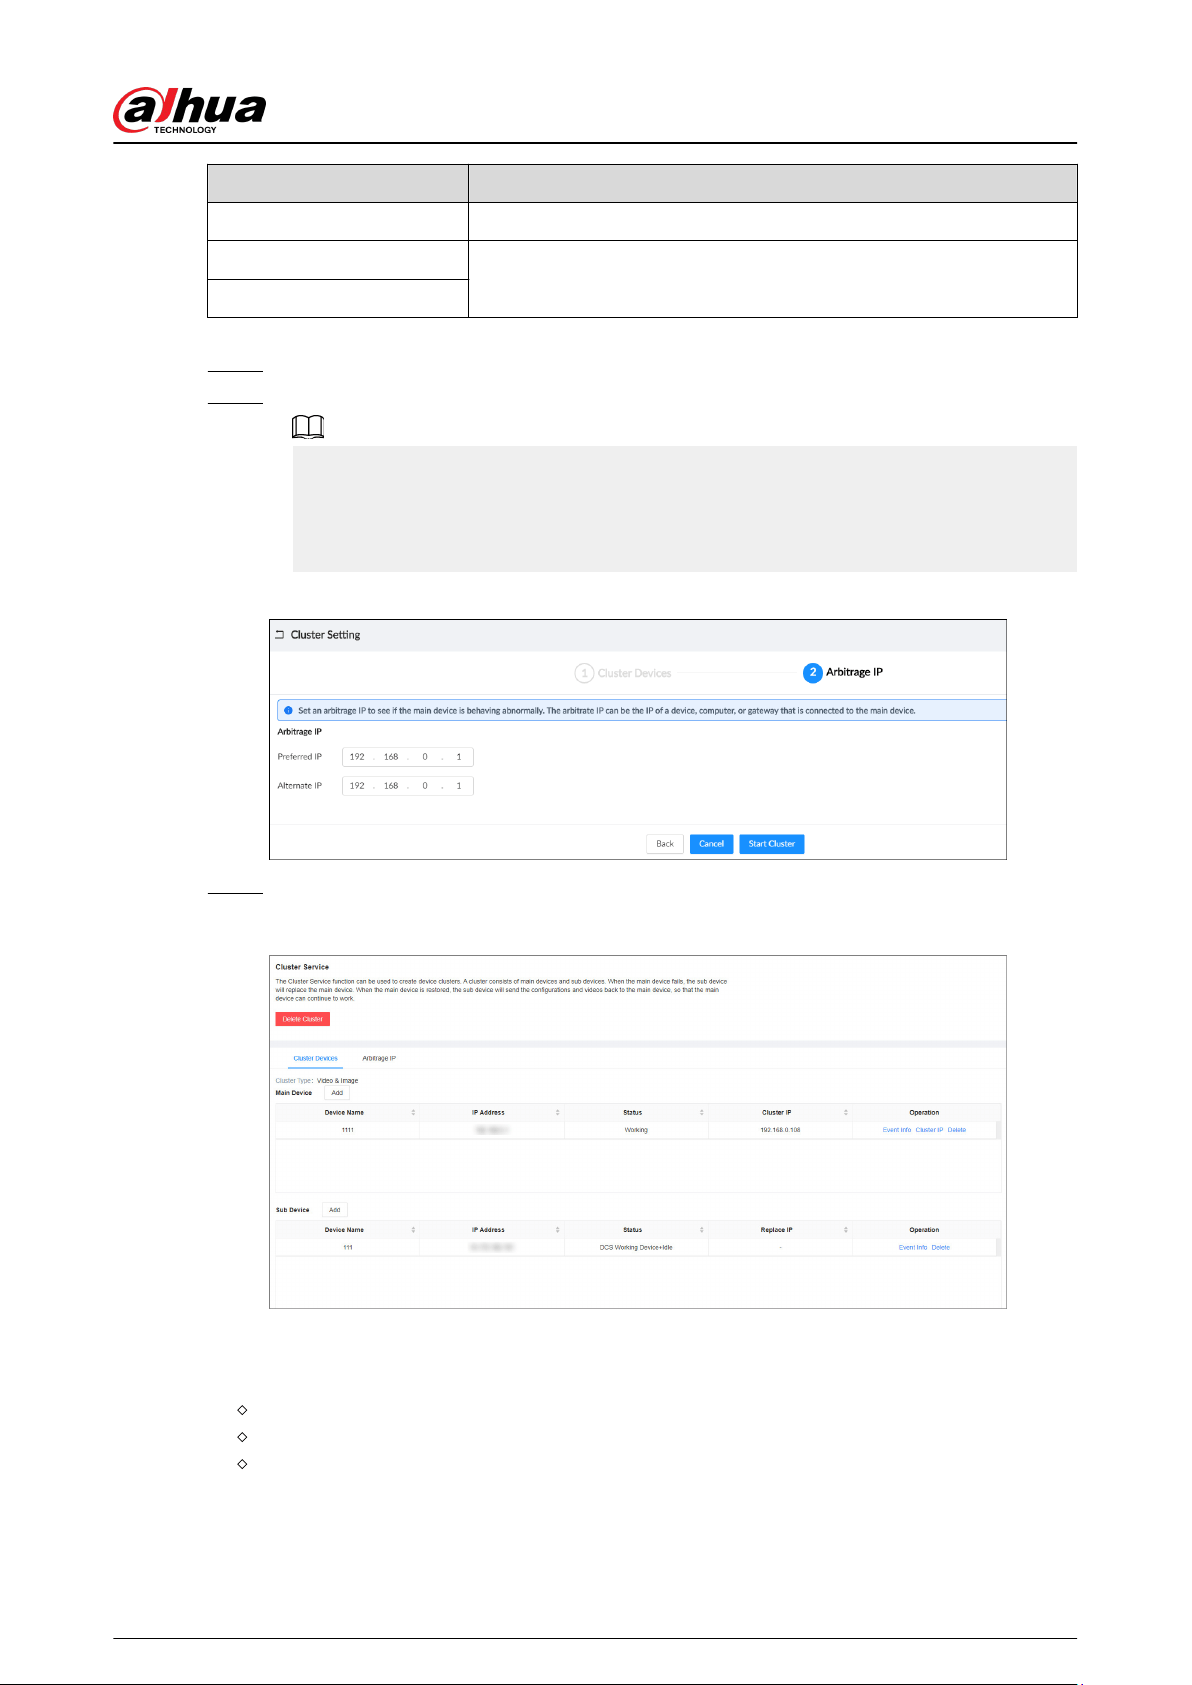Add a Sub Device

click(335, 1210)
